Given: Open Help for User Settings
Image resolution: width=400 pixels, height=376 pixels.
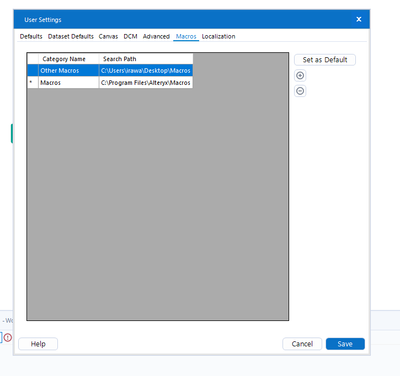Looking at the screenshot, I should click(x=38, y=344).
